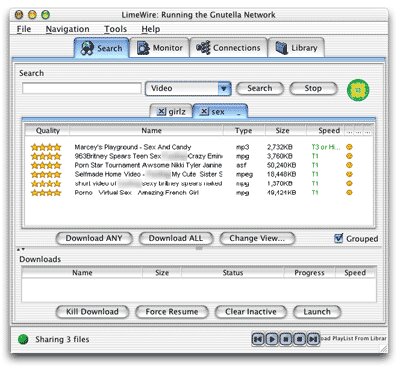Select the "Marcey's Playground" result name
This screenshot has width=400, height=368.
tap(133, 147)
